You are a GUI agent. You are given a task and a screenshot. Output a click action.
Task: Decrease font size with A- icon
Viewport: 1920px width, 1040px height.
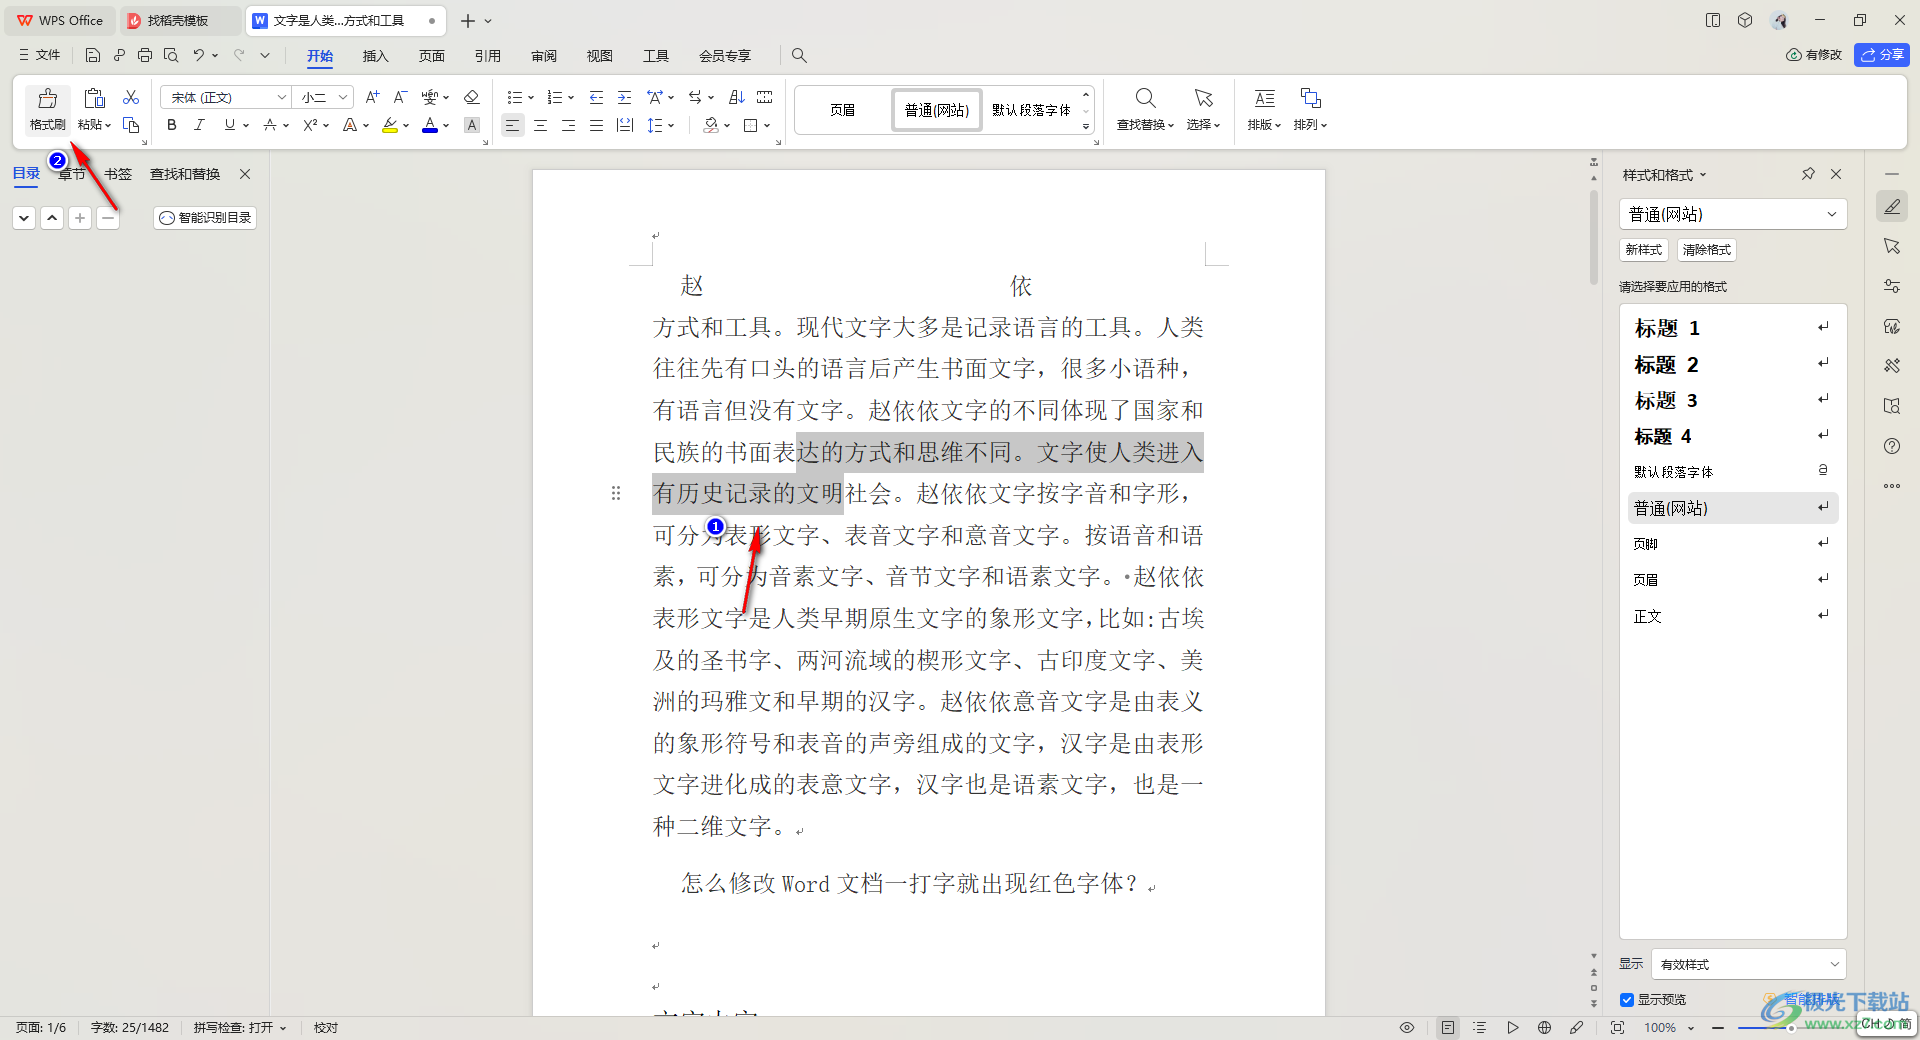point(400,97)
